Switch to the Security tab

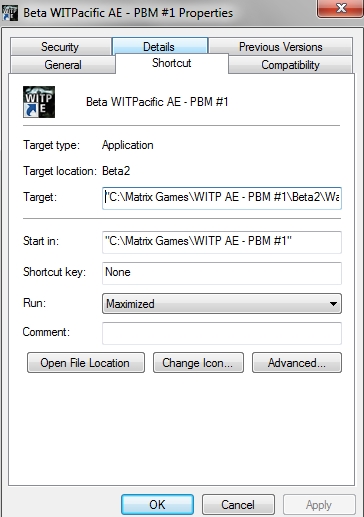click(60, 47)
